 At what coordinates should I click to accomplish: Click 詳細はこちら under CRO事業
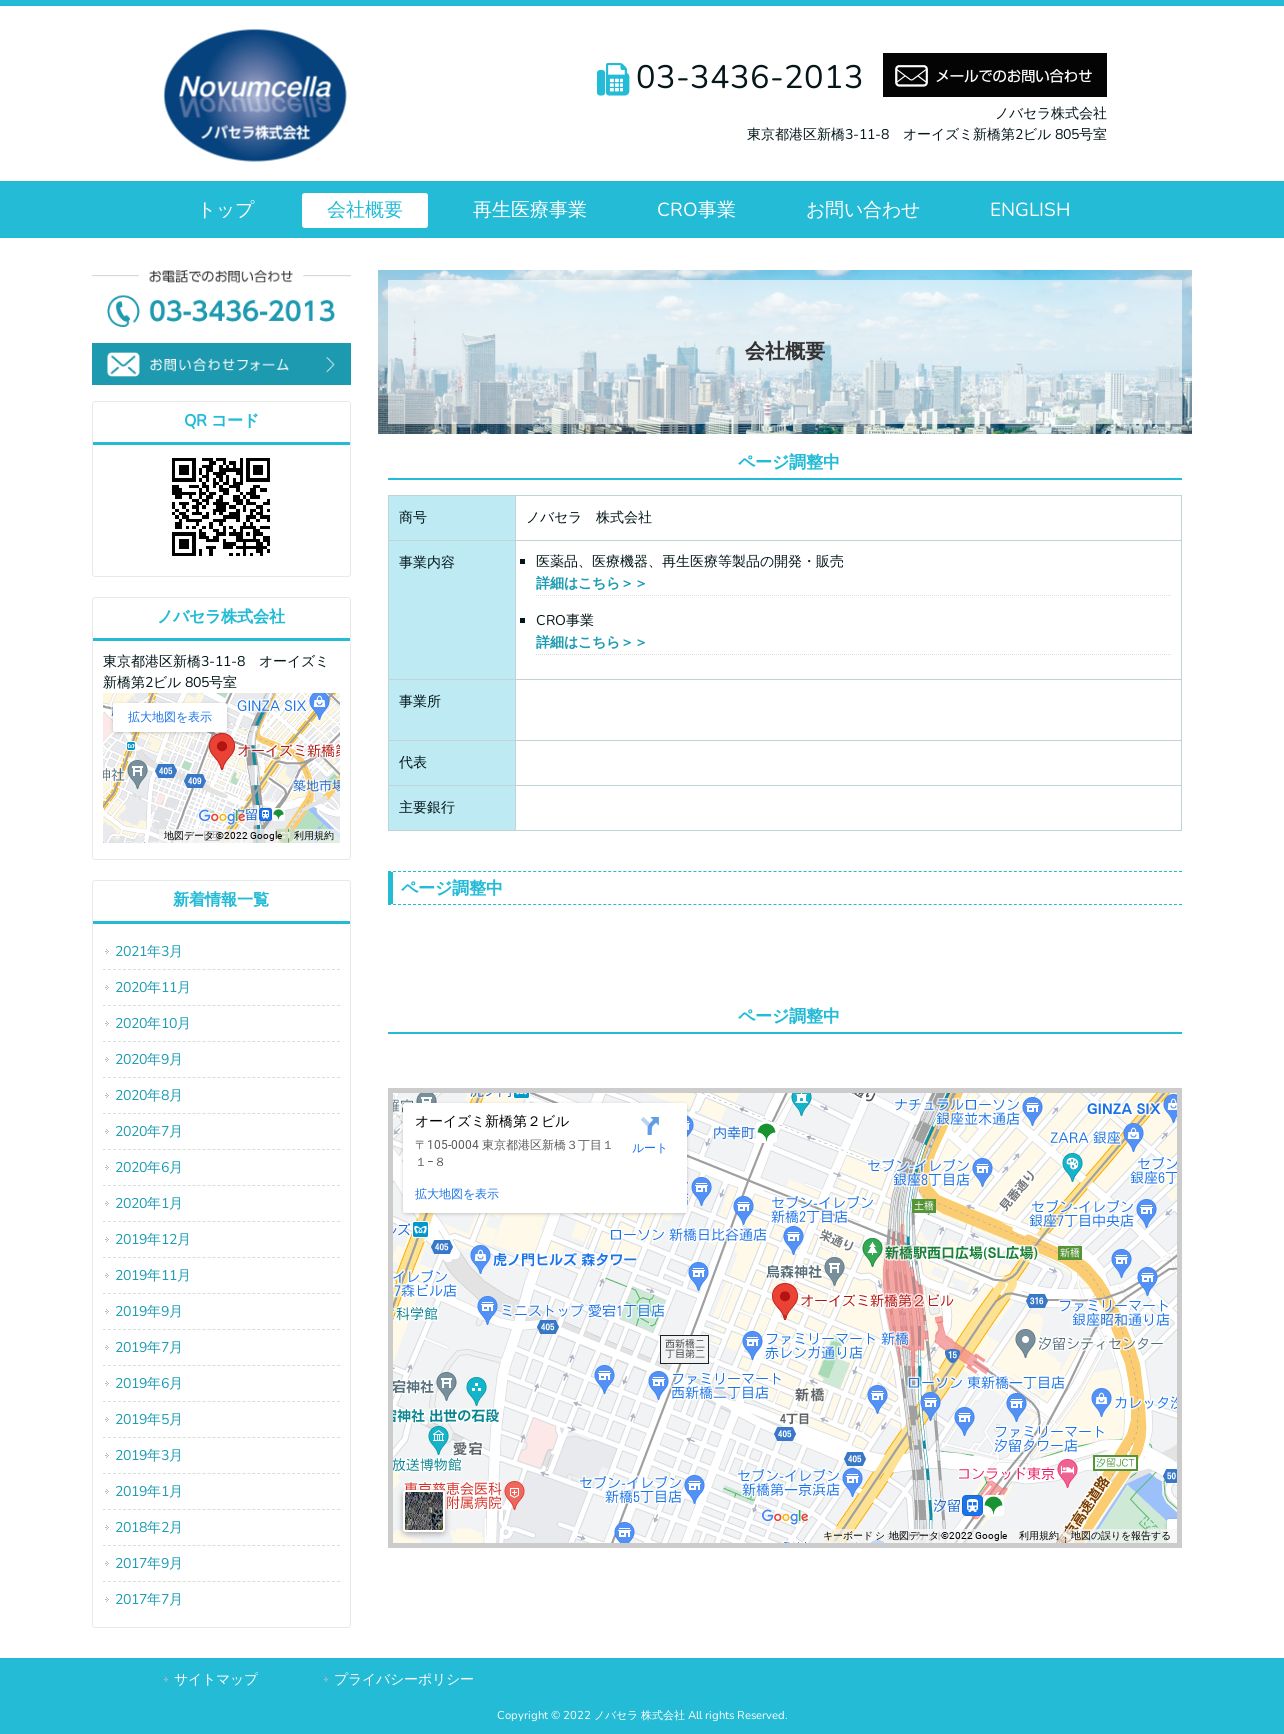[590, 642]
